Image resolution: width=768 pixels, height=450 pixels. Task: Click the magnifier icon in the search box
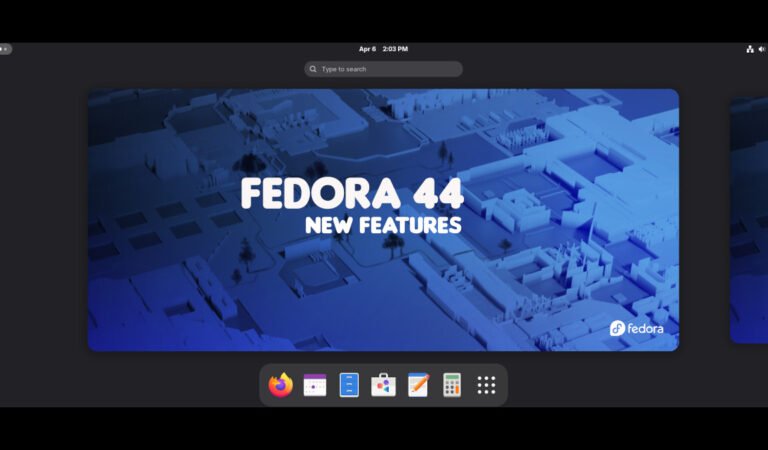313,69
